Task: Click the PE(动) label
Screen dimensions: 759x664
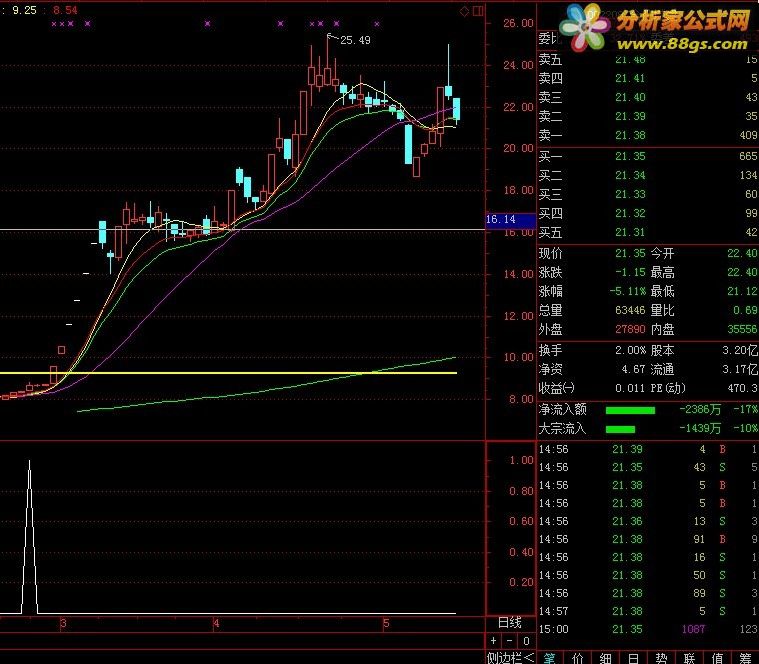Action: click(x=668, y=388)
